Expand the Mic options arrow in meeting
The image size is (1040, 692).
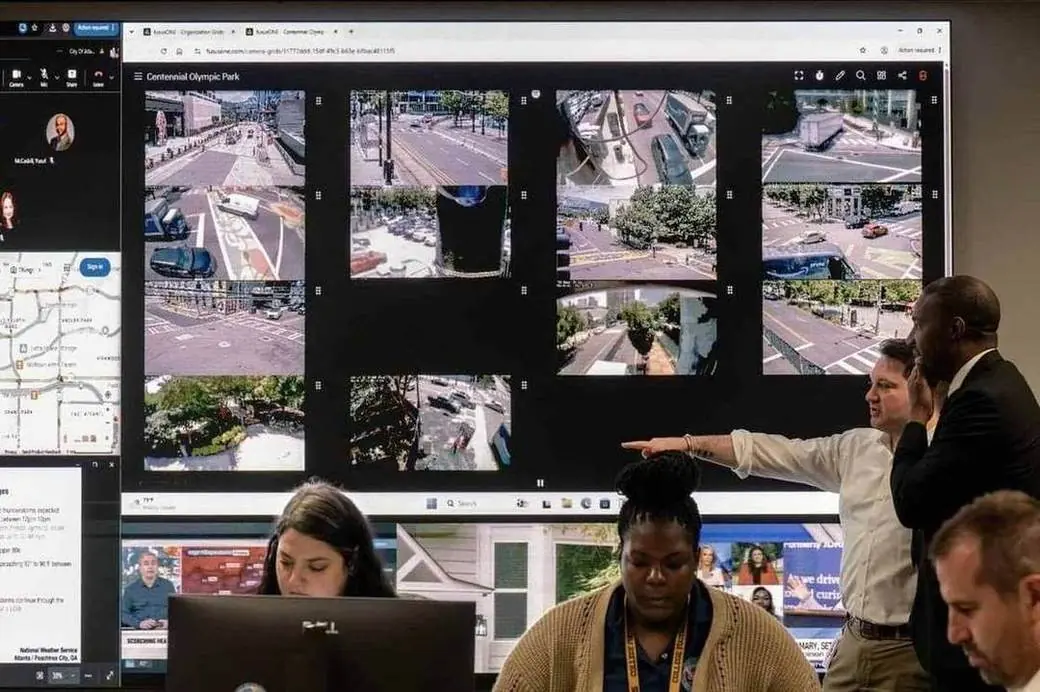(56, 77)
